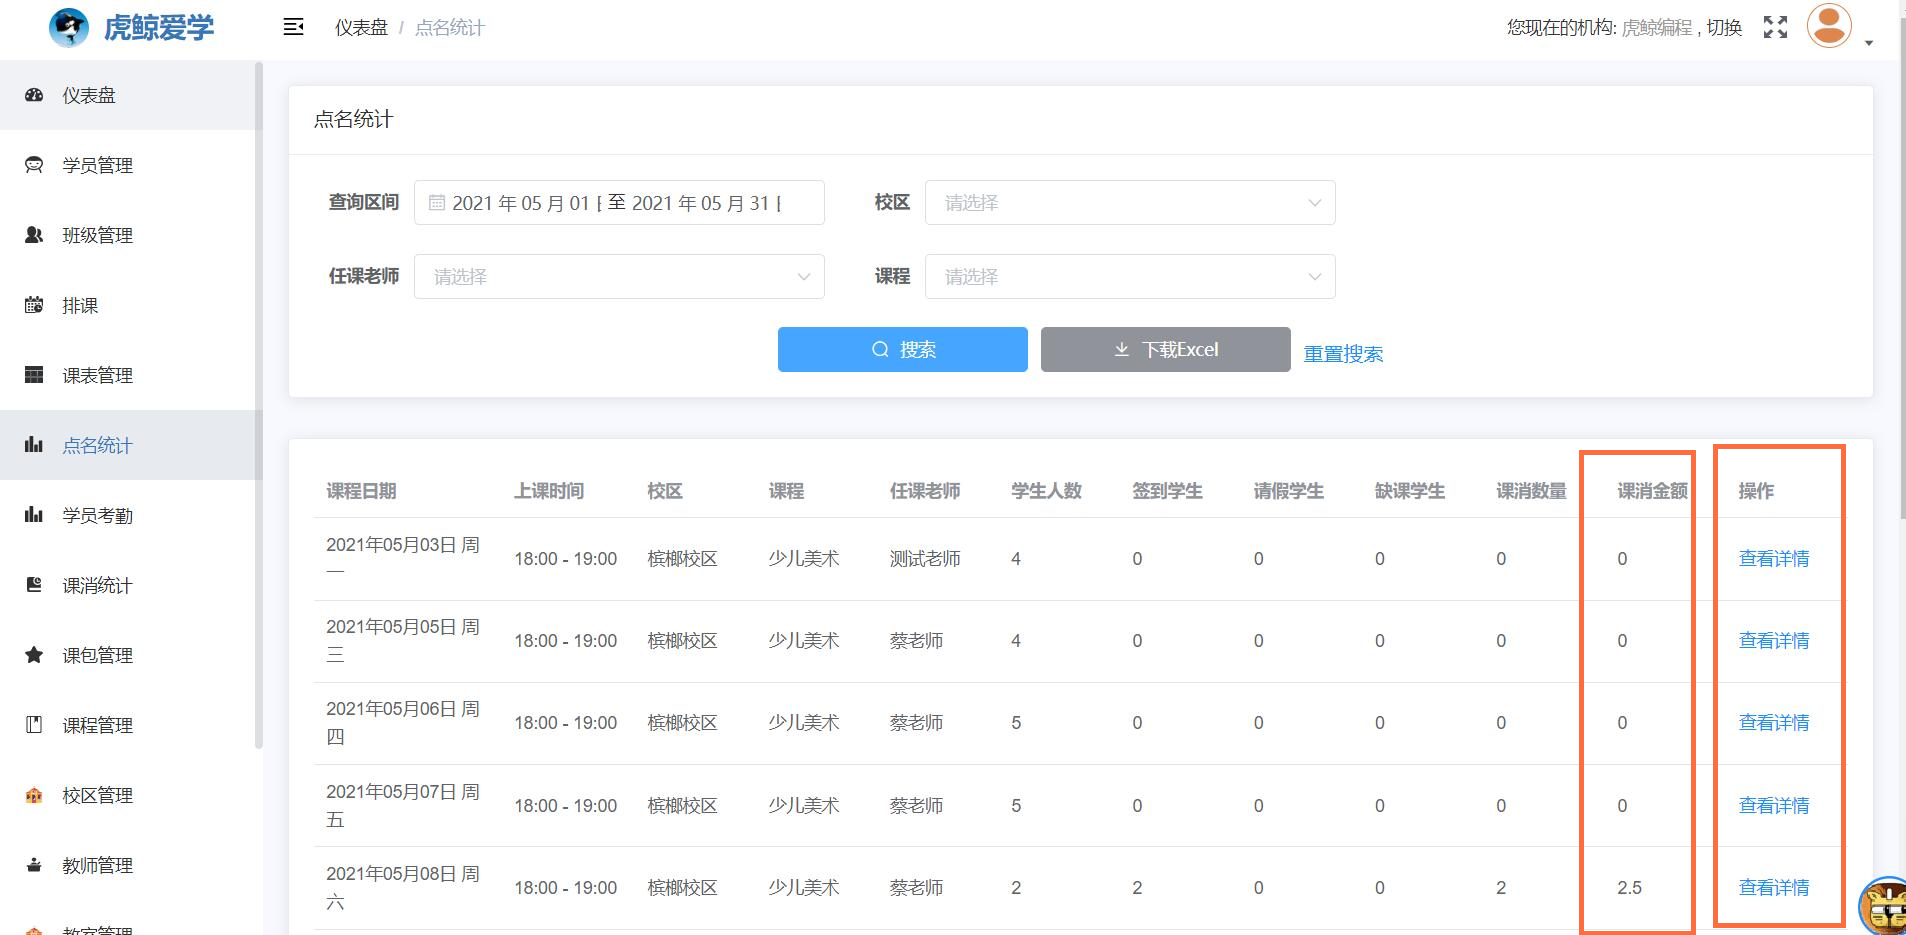Viewport: 1906px width, 935px height.
Task: View details for 2021年05月06日 row
Action: click(1774, 723)
